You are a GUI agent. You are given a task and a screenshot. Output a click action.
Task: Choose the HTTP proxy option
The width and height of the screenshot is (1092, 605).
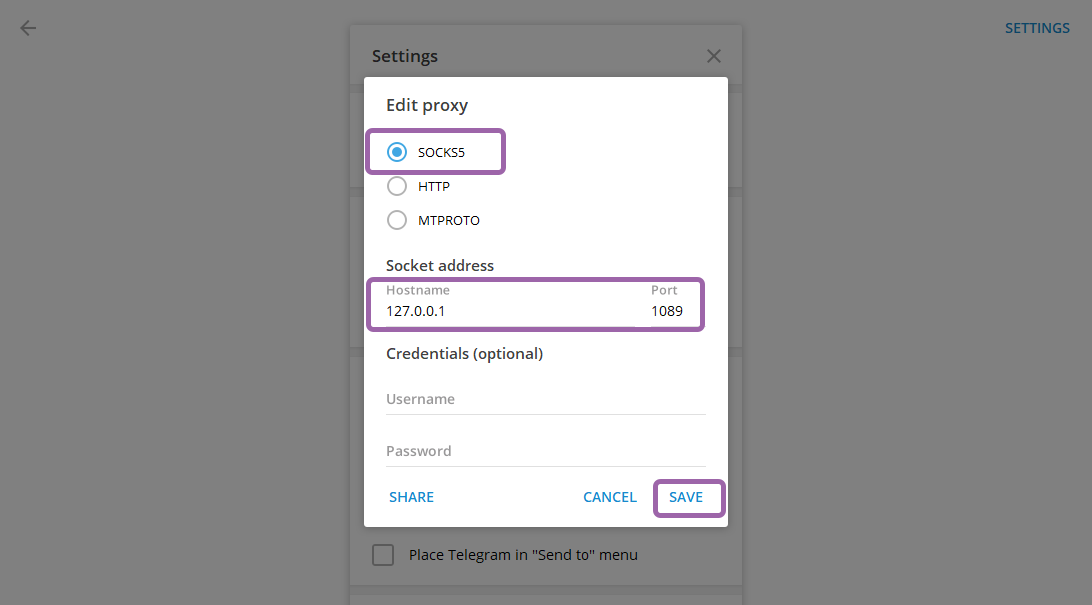pyautogui.click(x=397, y=186)
